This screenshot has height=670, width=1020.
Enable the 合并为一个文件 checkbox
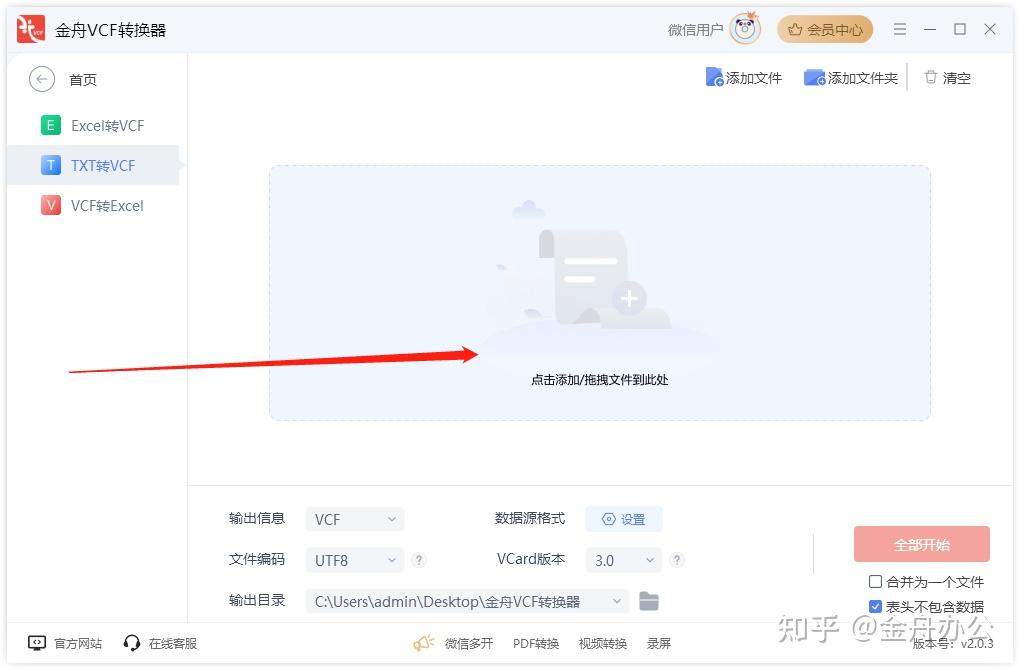pos(875,582)
